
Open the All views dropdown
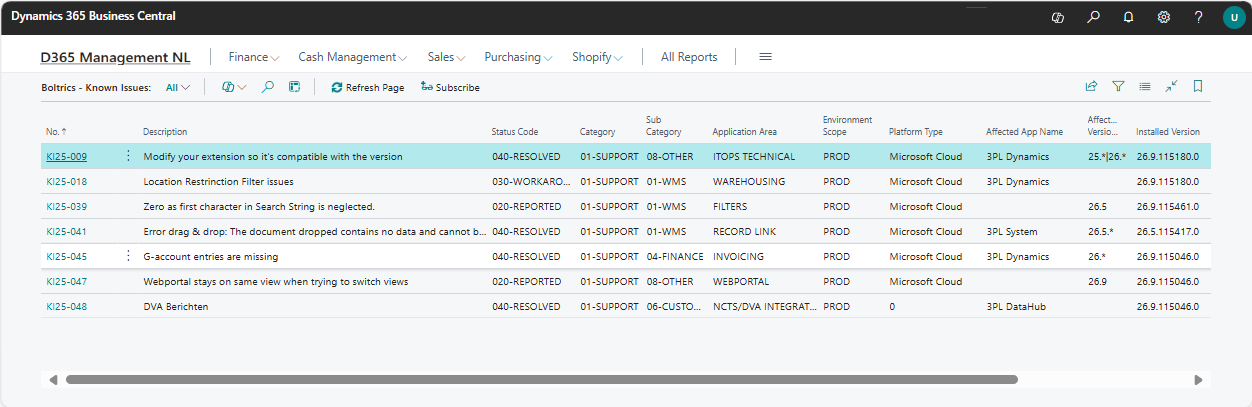(177, 87)
